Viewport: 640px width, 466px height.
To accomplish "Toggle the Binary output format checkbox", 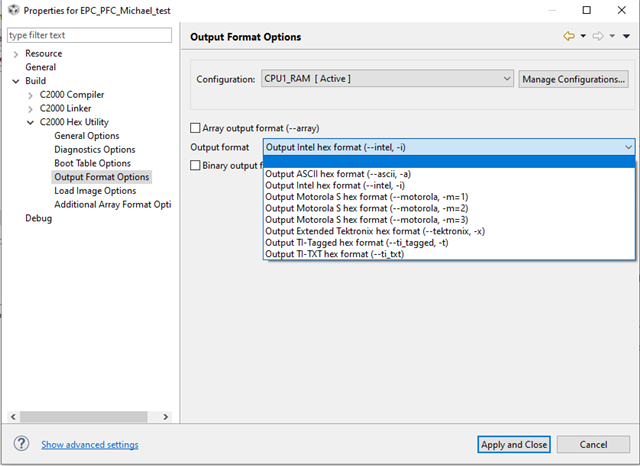I will click(196, 166).
